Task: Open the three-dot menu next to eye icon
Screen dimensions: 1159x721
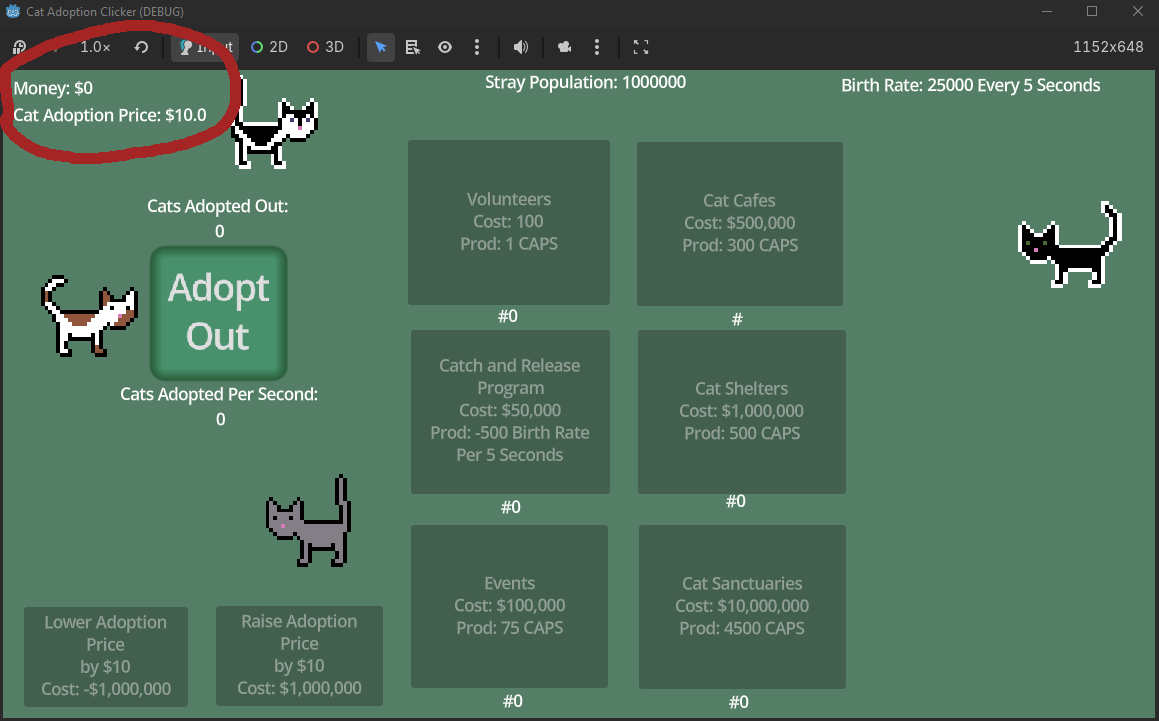Action: 477,47
